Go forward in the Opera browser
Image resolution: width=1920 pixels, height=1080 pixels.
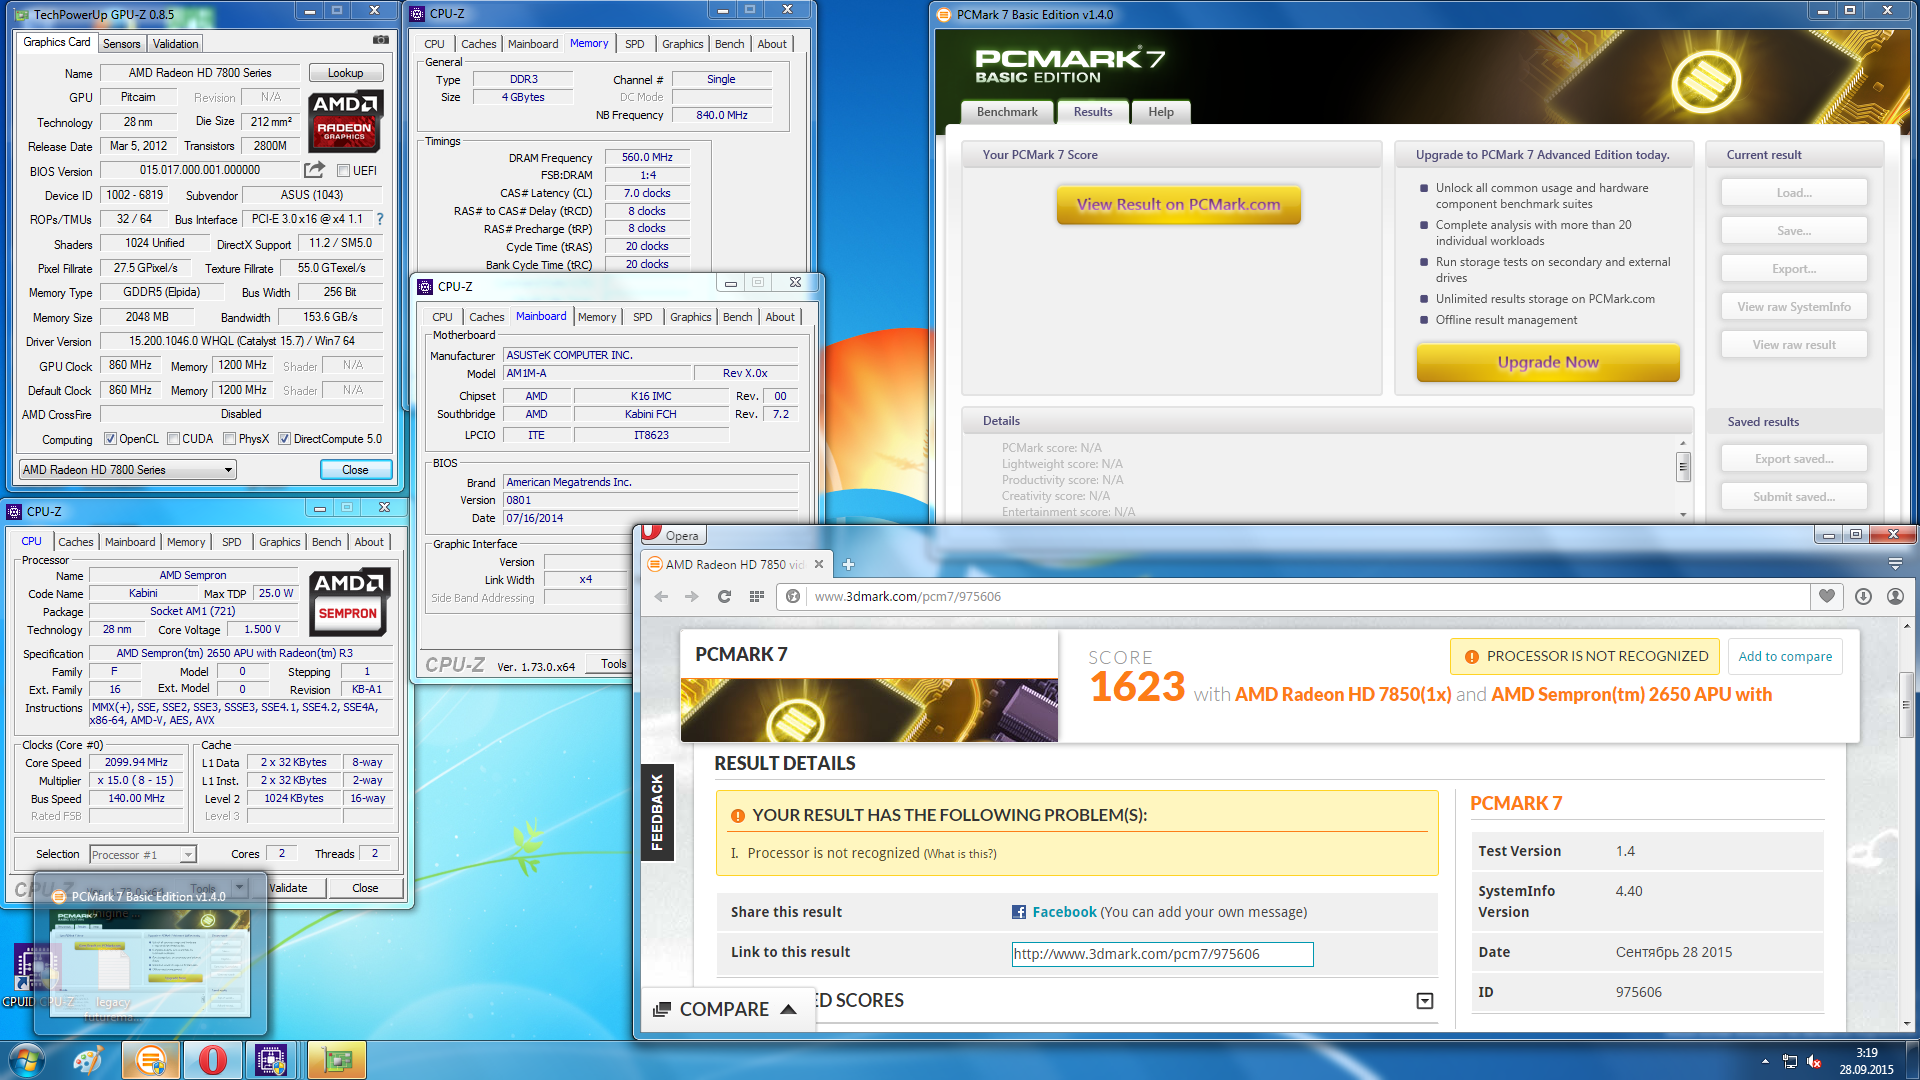pyautogui.click(x=692, y=596)
